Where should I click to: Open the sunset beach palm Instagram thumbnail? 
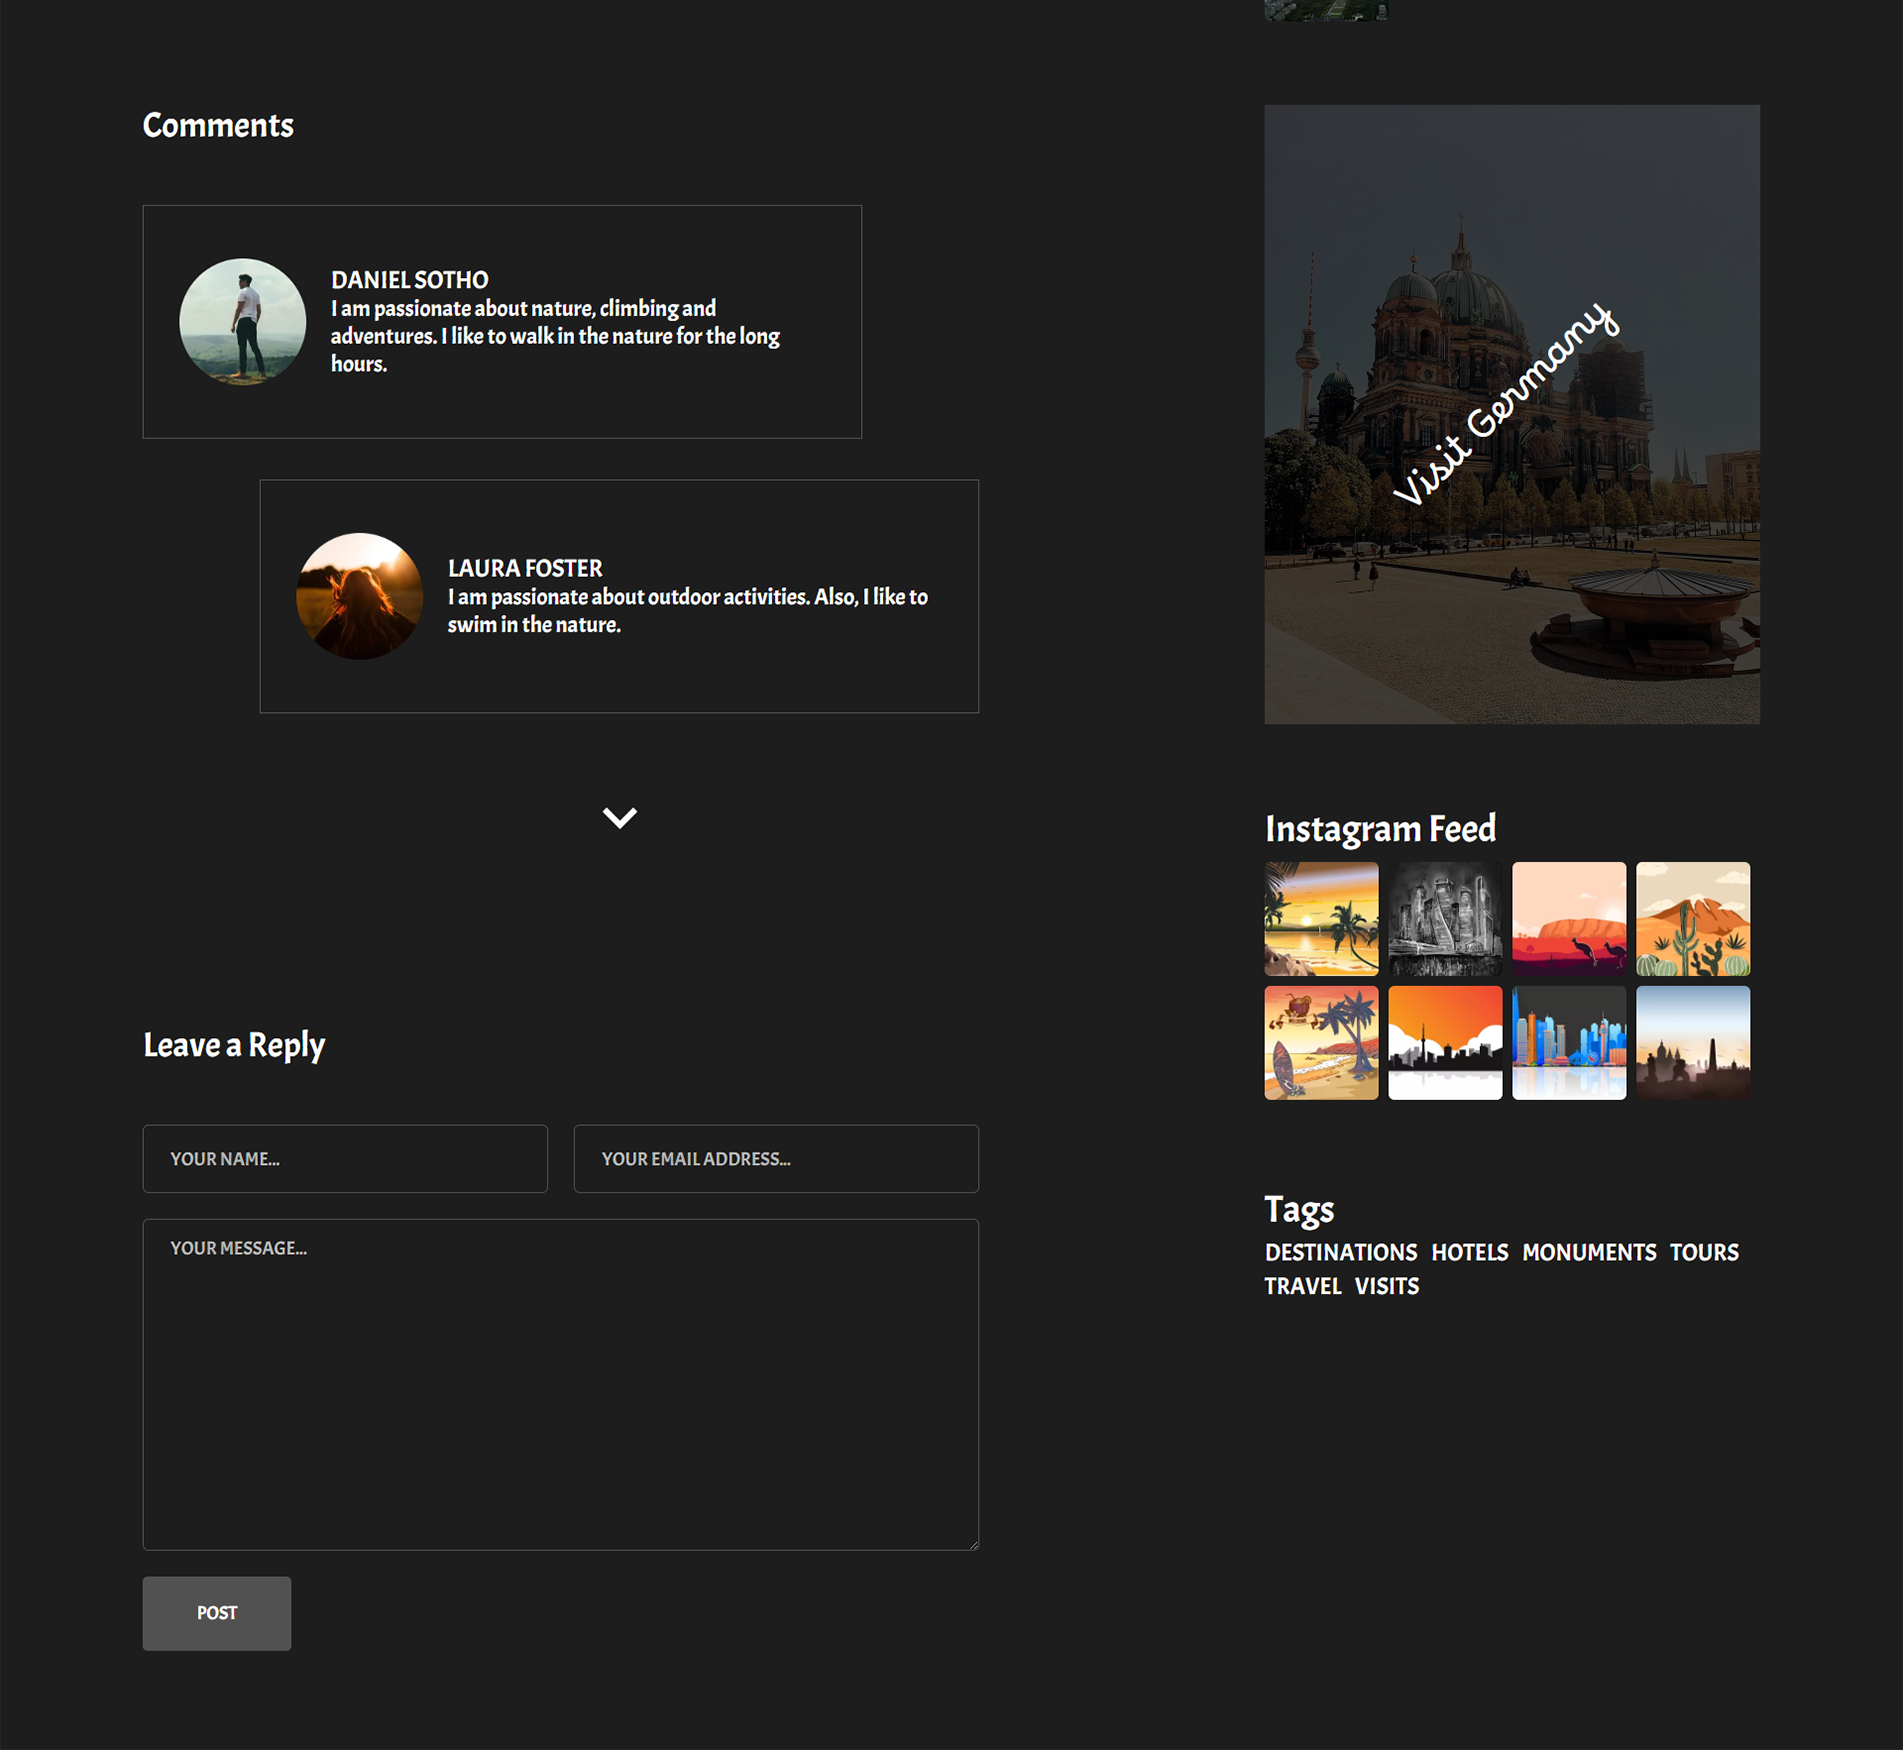[x=1321, y=918]
